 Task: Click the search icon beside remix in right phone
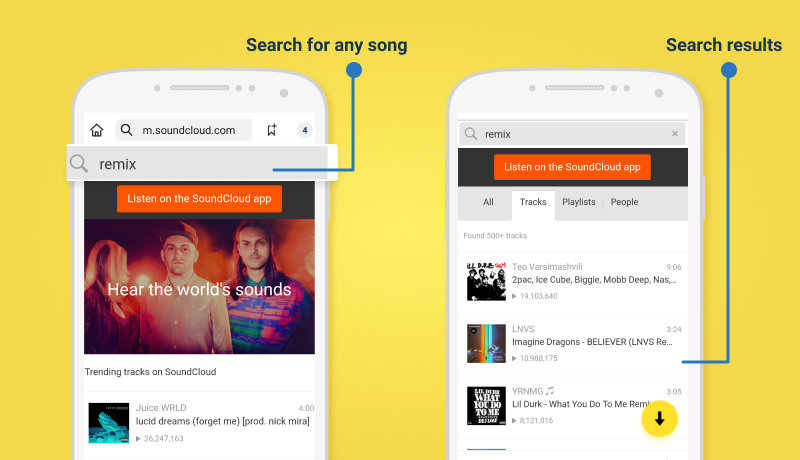pyautogui.click(x=471, y=134)
